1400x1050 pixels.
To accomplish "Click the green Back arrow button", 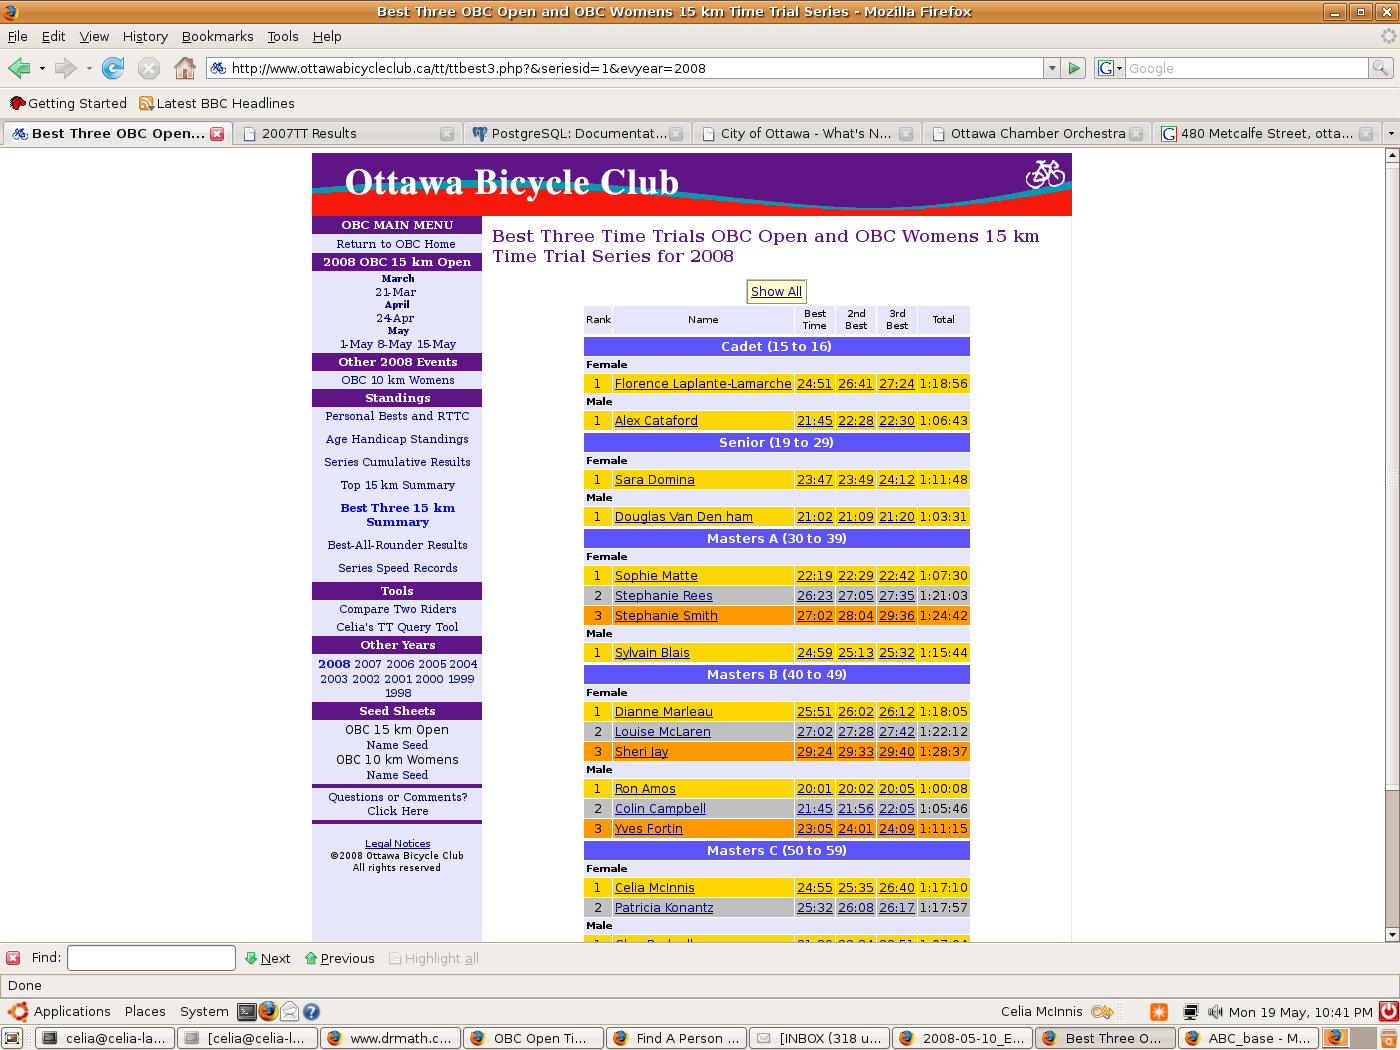I will tap(19, 68).
